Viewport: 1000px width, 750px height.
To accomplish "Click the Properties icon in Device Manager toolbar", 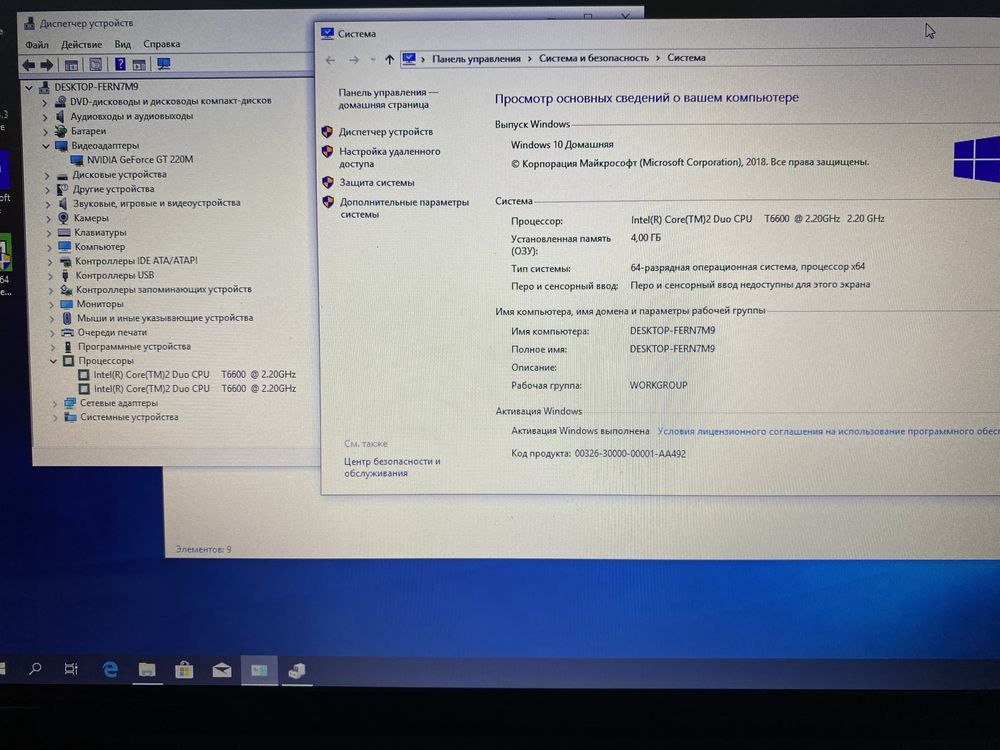I will [96, 64].
